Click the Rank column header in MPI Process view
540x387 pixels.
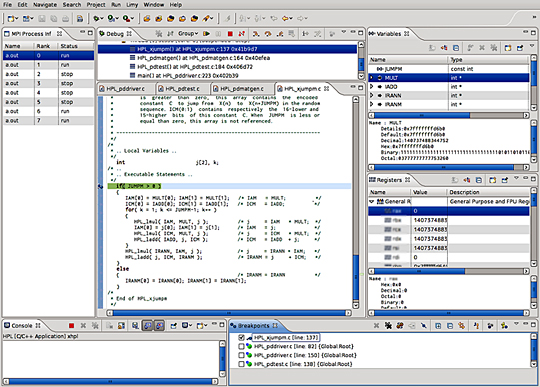[46, 46]
